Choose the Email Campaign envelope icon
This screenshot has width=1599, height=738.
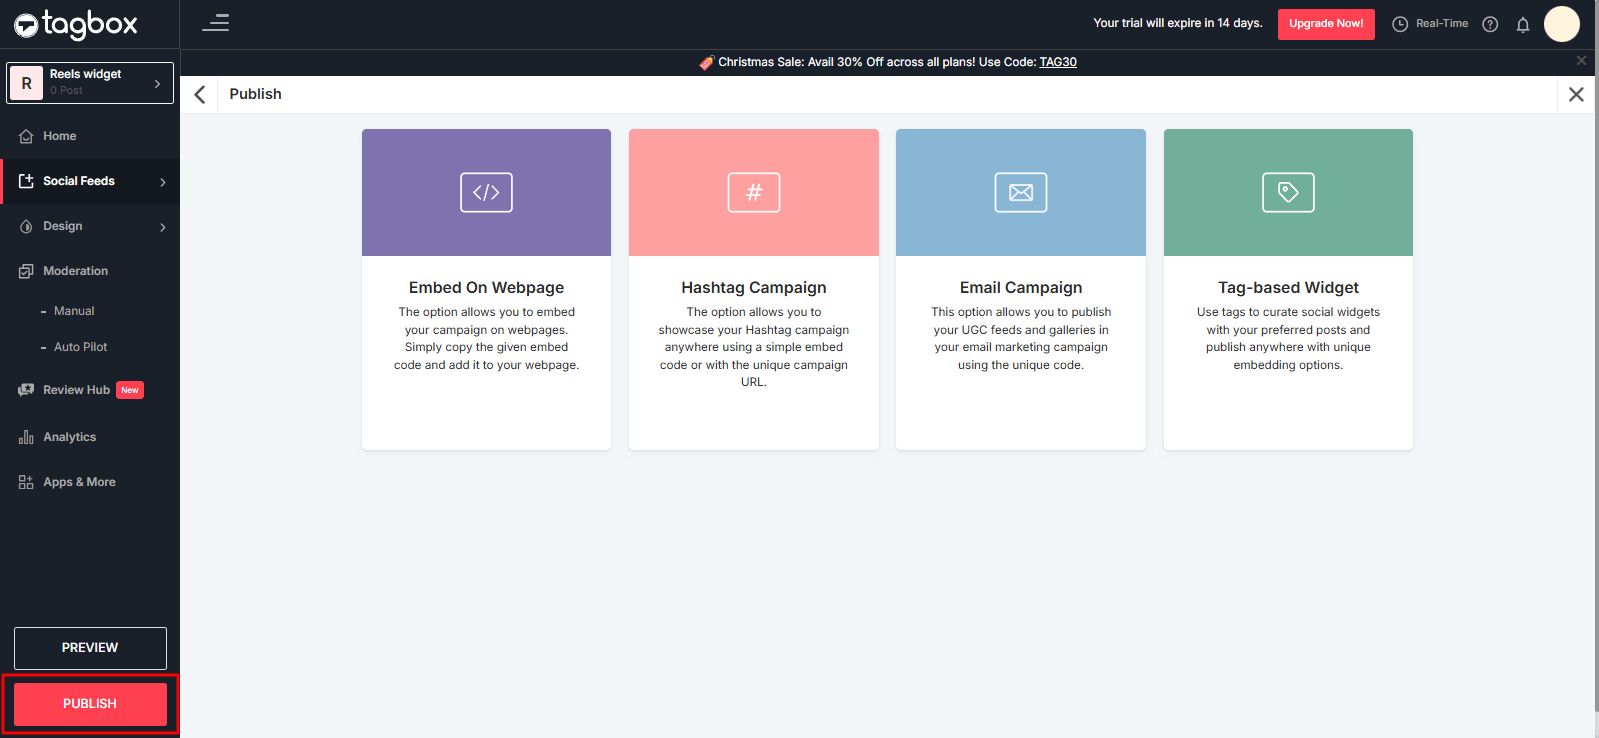coord(1021,192)
